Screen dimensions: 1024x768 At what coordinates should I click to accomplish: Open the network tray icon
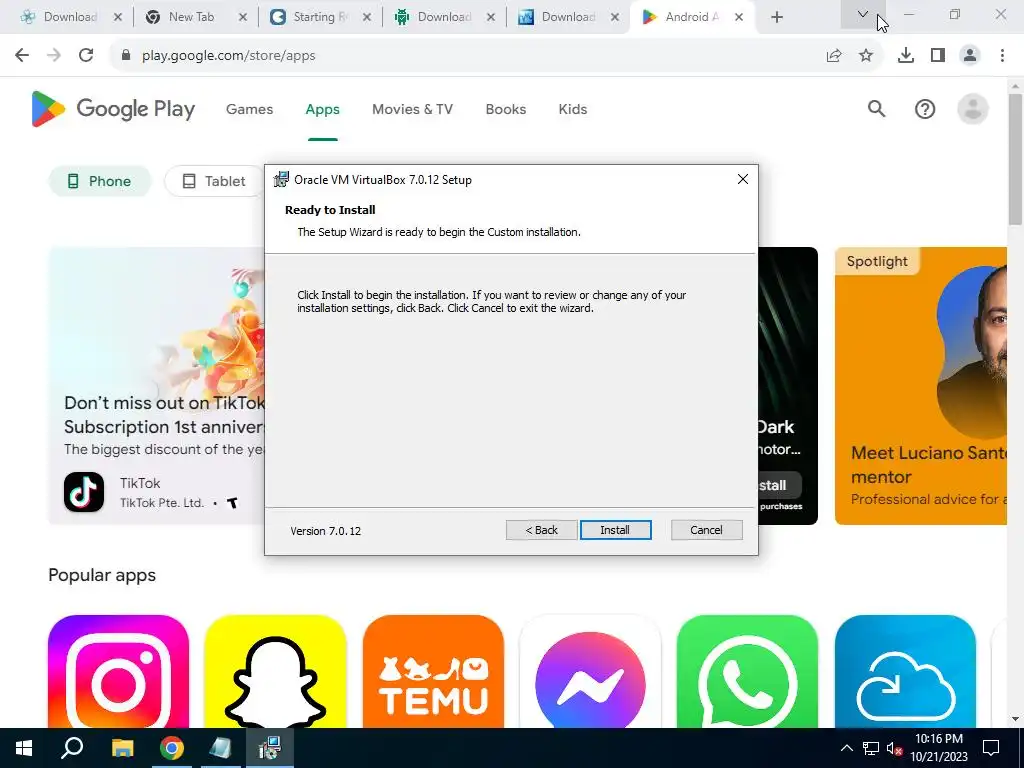tap(871, 748)
